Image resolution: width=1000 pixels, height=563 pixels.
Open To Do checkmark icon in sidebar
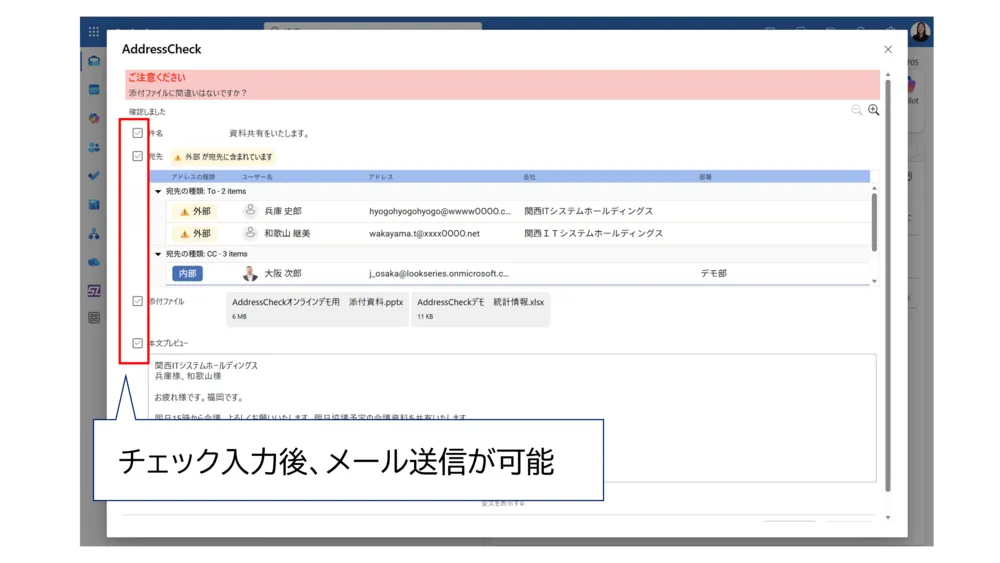94,176
